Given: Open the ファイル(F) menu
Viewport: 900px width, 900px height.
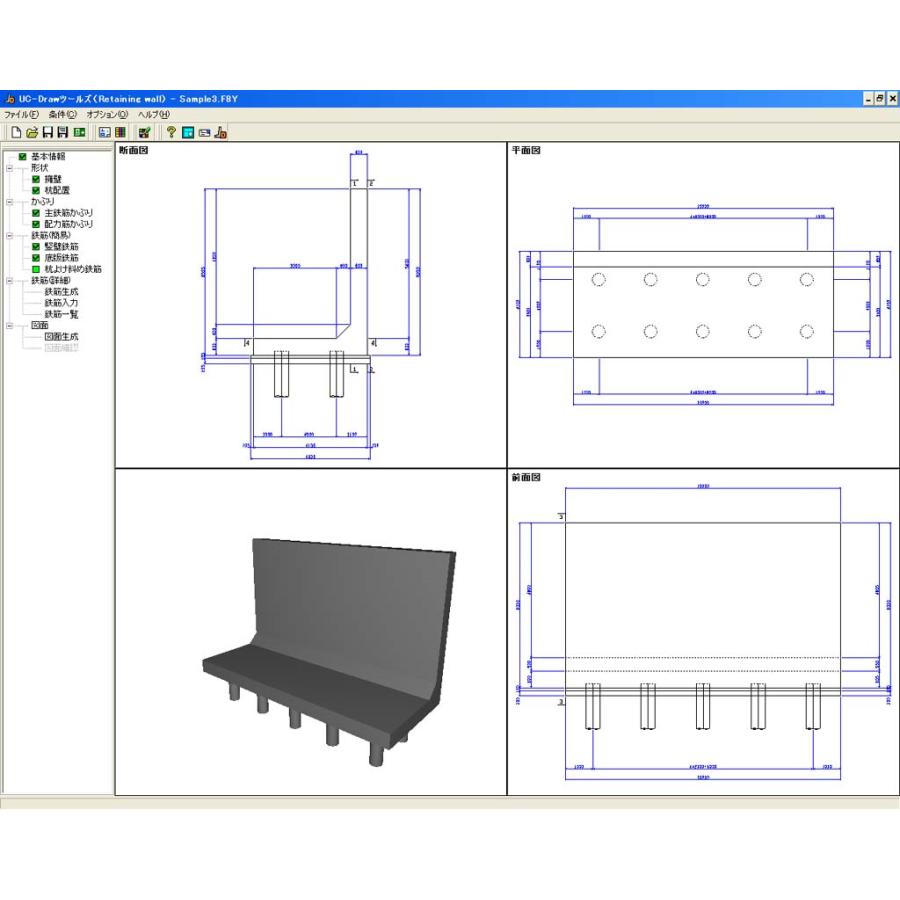Looking at the screenshot, I should 21,115.
